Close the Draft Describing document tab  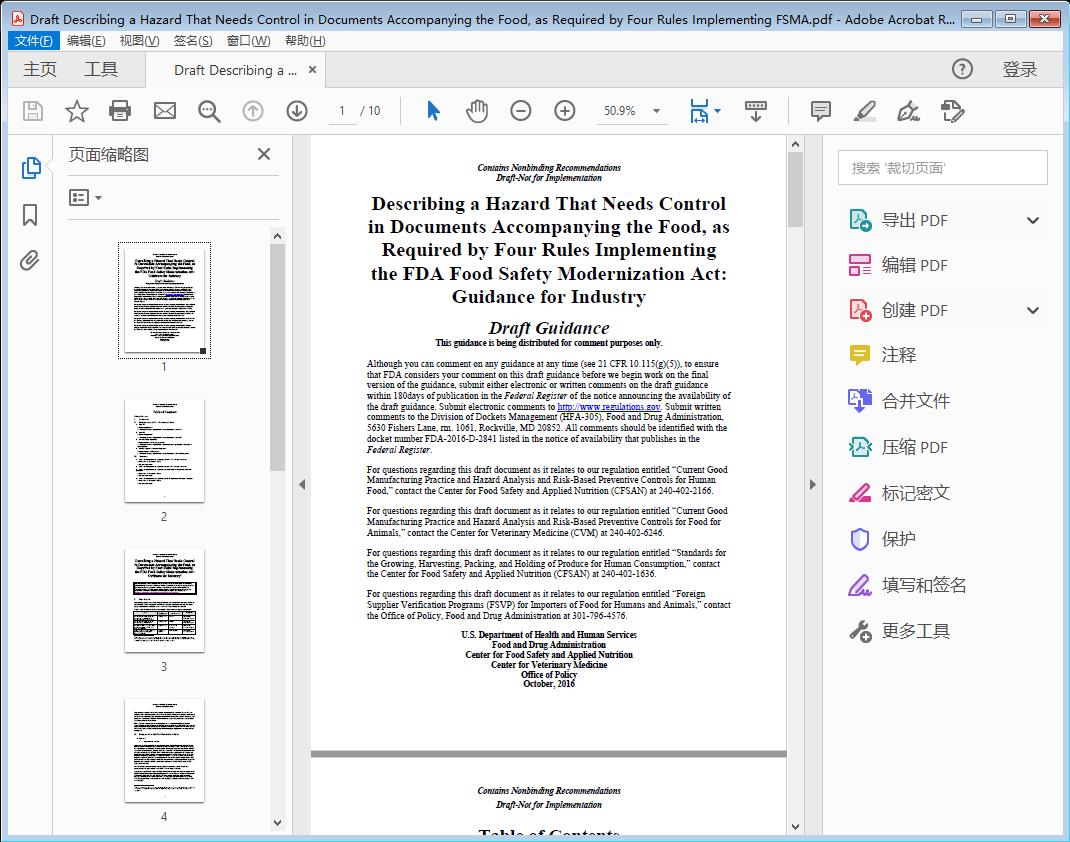click(x=313, y=70)
